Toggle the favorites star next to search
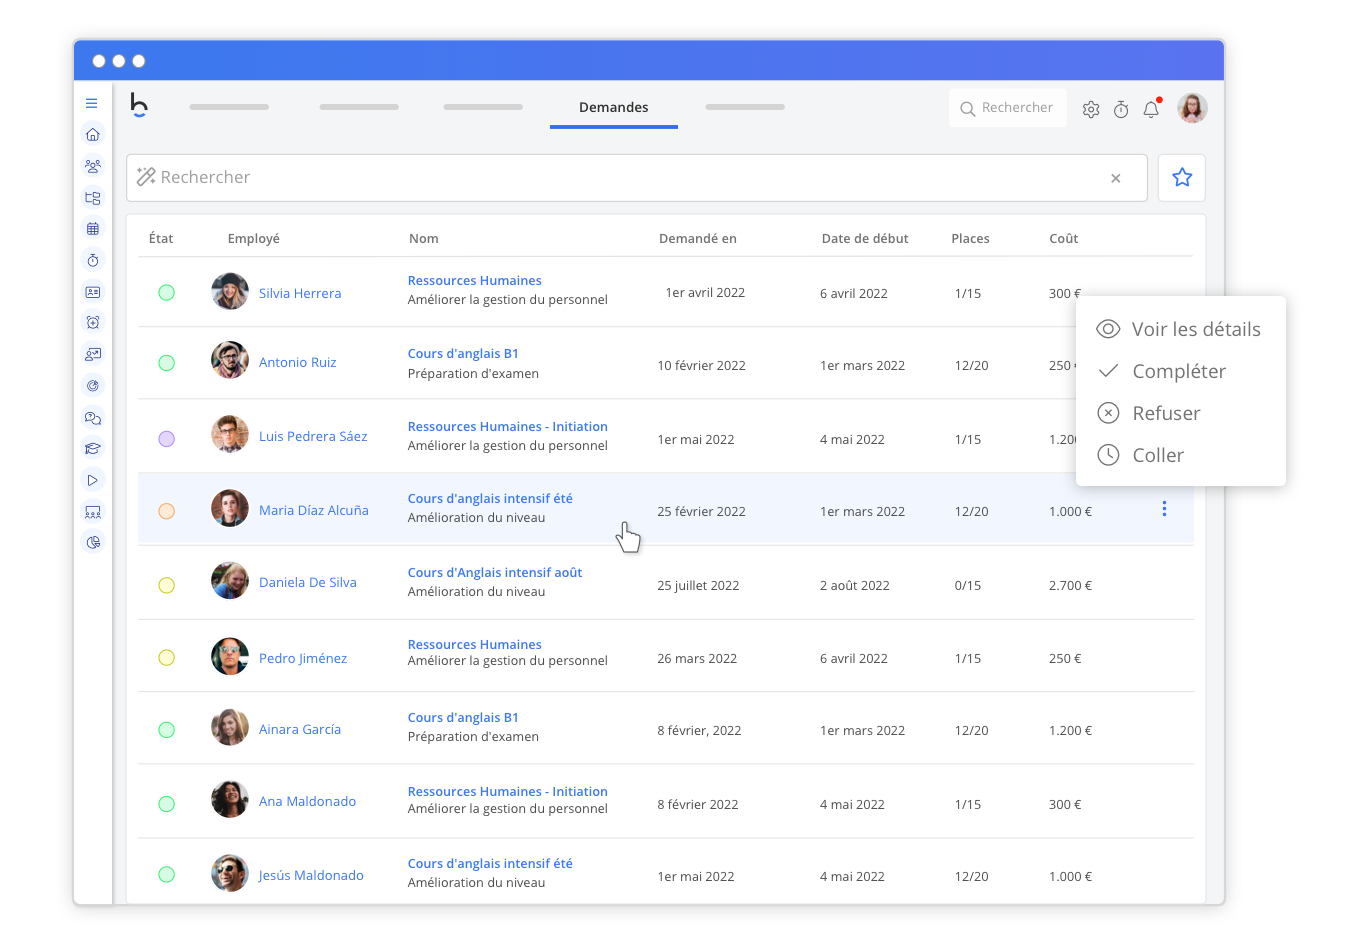 tap(1182, 177)
